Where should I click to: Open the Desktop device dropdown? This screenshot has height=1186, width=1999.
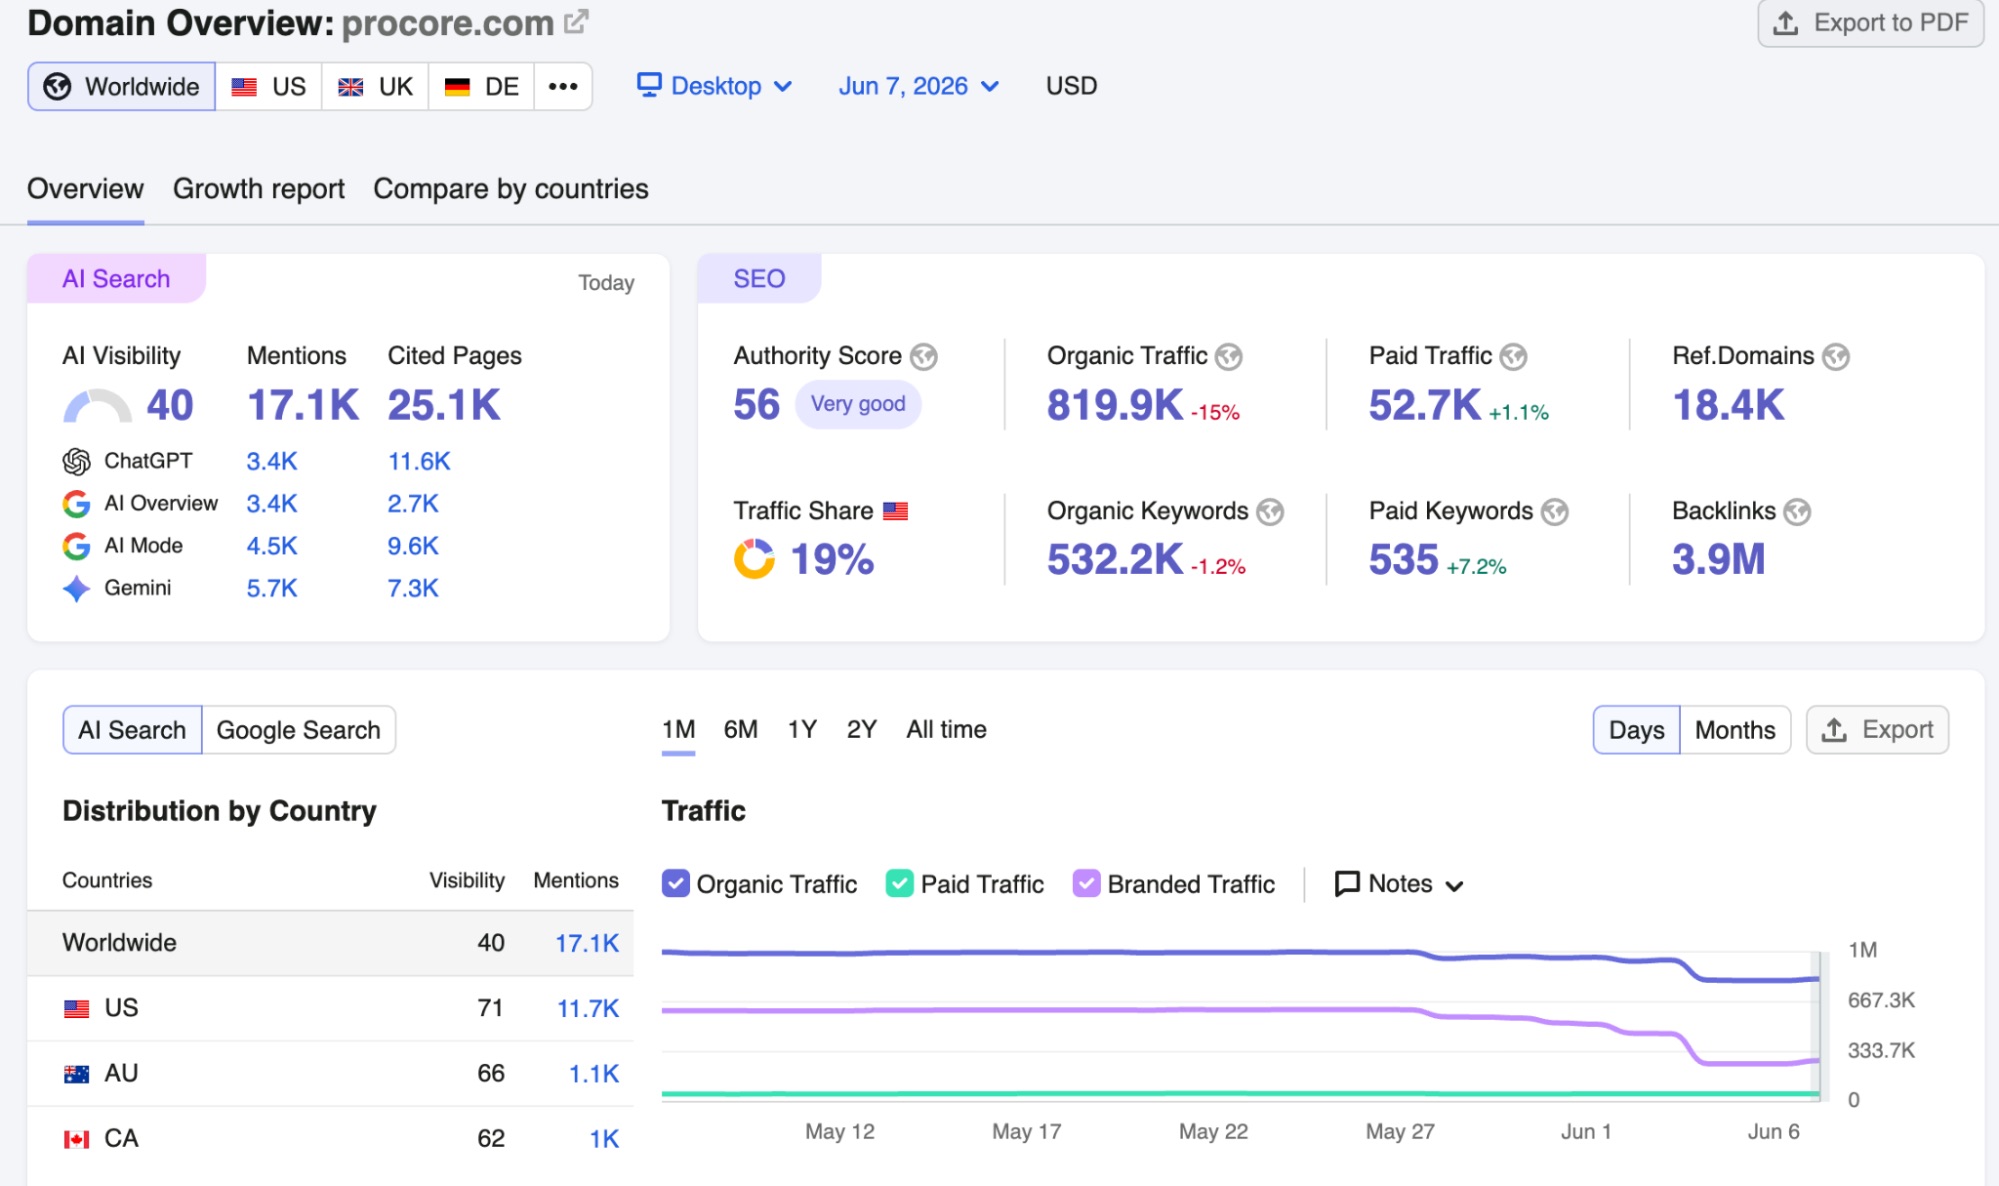[715, 86]
